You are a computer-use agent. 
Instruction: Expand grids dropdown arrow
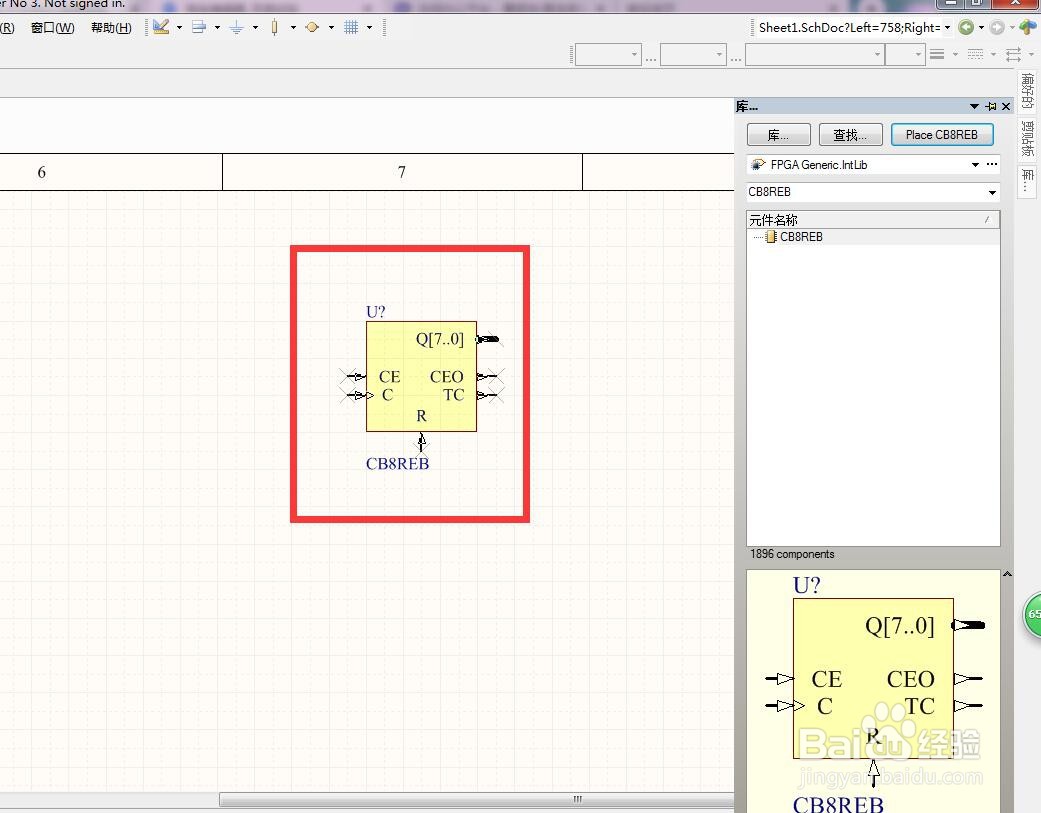369,28
